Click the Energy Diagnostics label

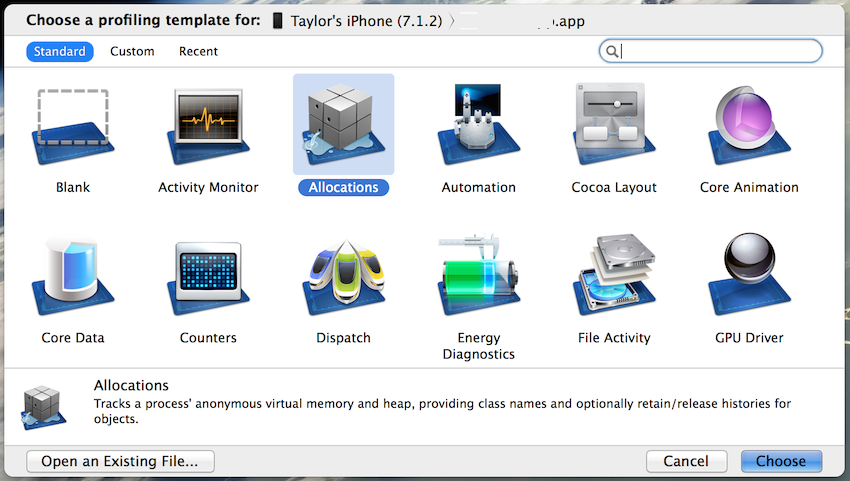click(479, 346)
